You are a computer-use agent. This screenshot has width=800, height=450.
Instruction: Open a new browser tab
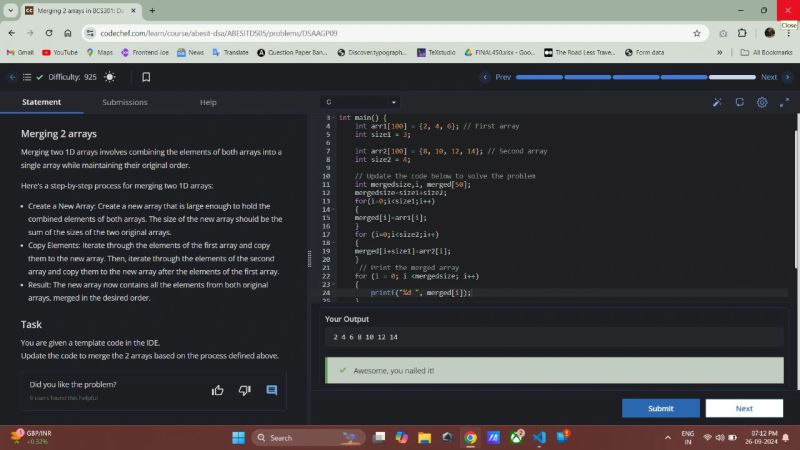point(153,10)
